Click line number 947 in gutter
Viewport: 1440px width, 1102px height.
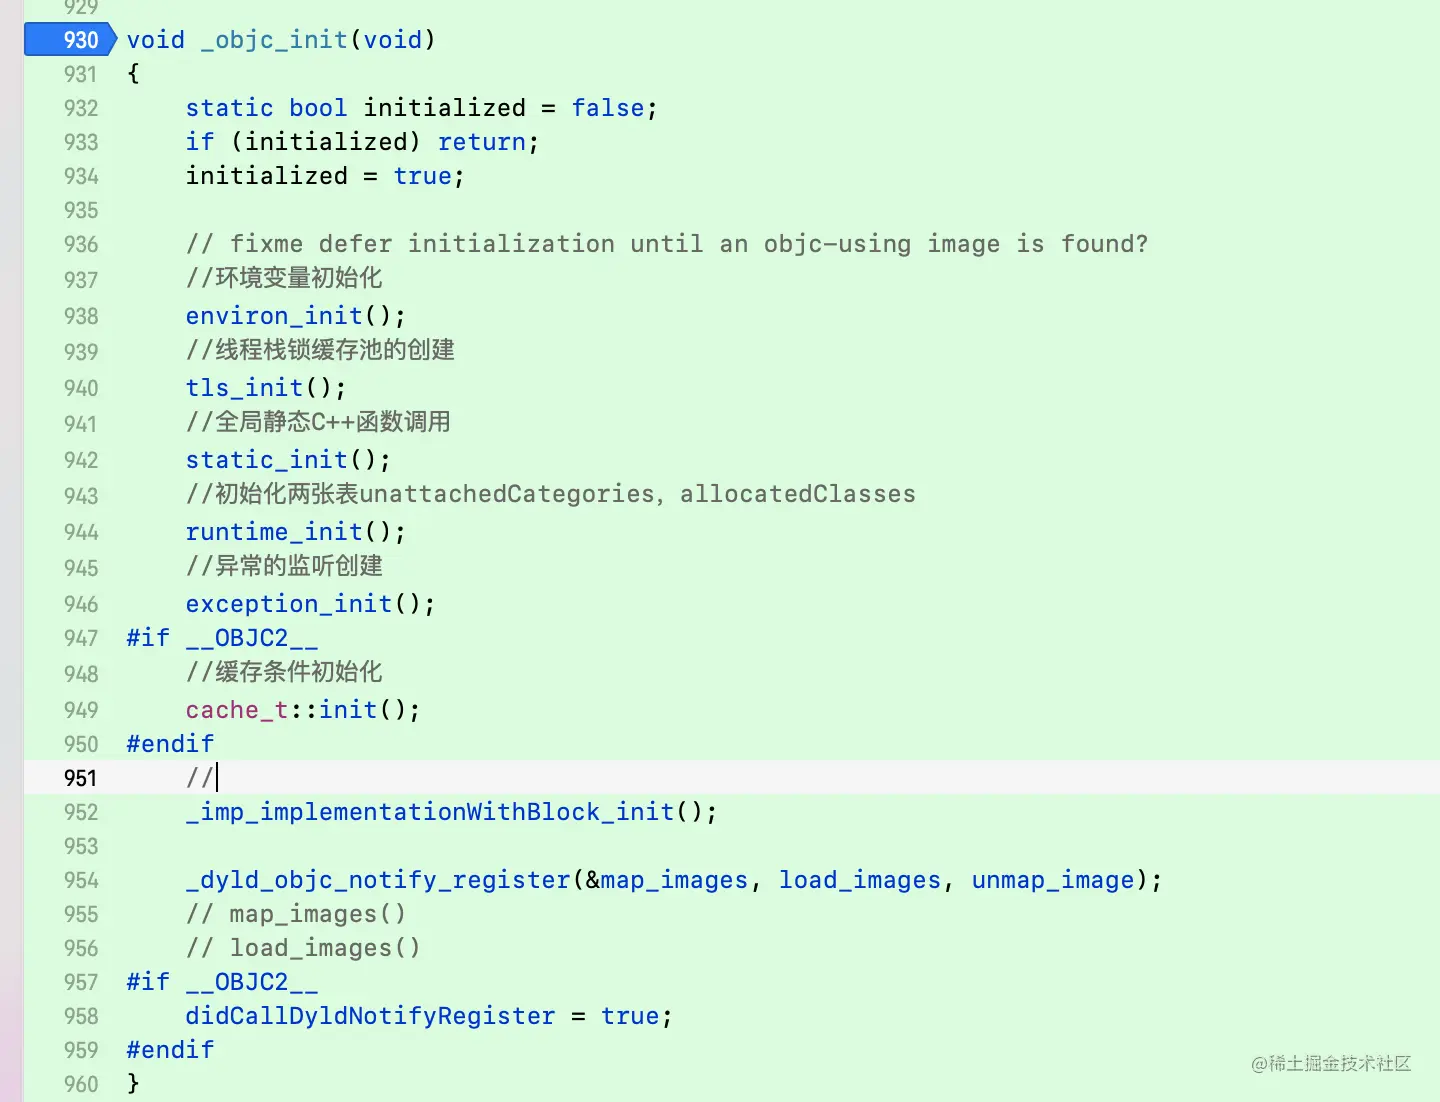[x=81, y=638]
